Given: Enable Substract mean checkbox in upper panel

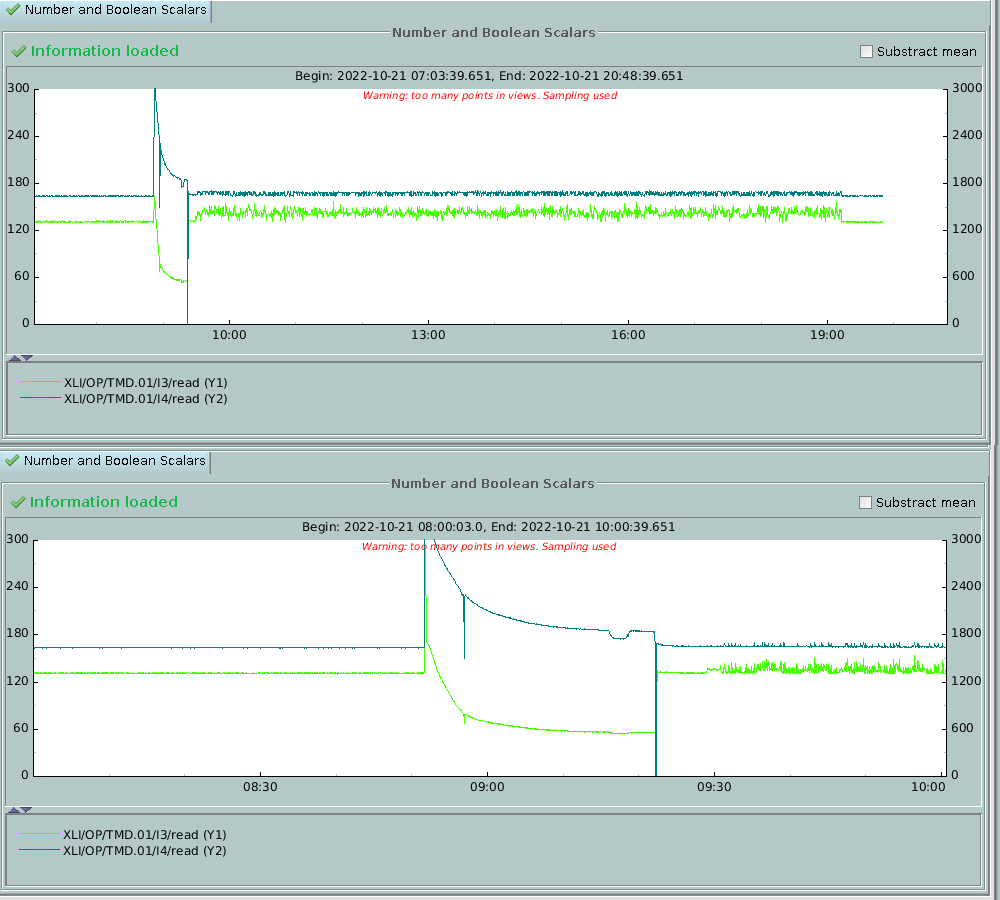Looking at the screenshot, I should coord(866,52).
